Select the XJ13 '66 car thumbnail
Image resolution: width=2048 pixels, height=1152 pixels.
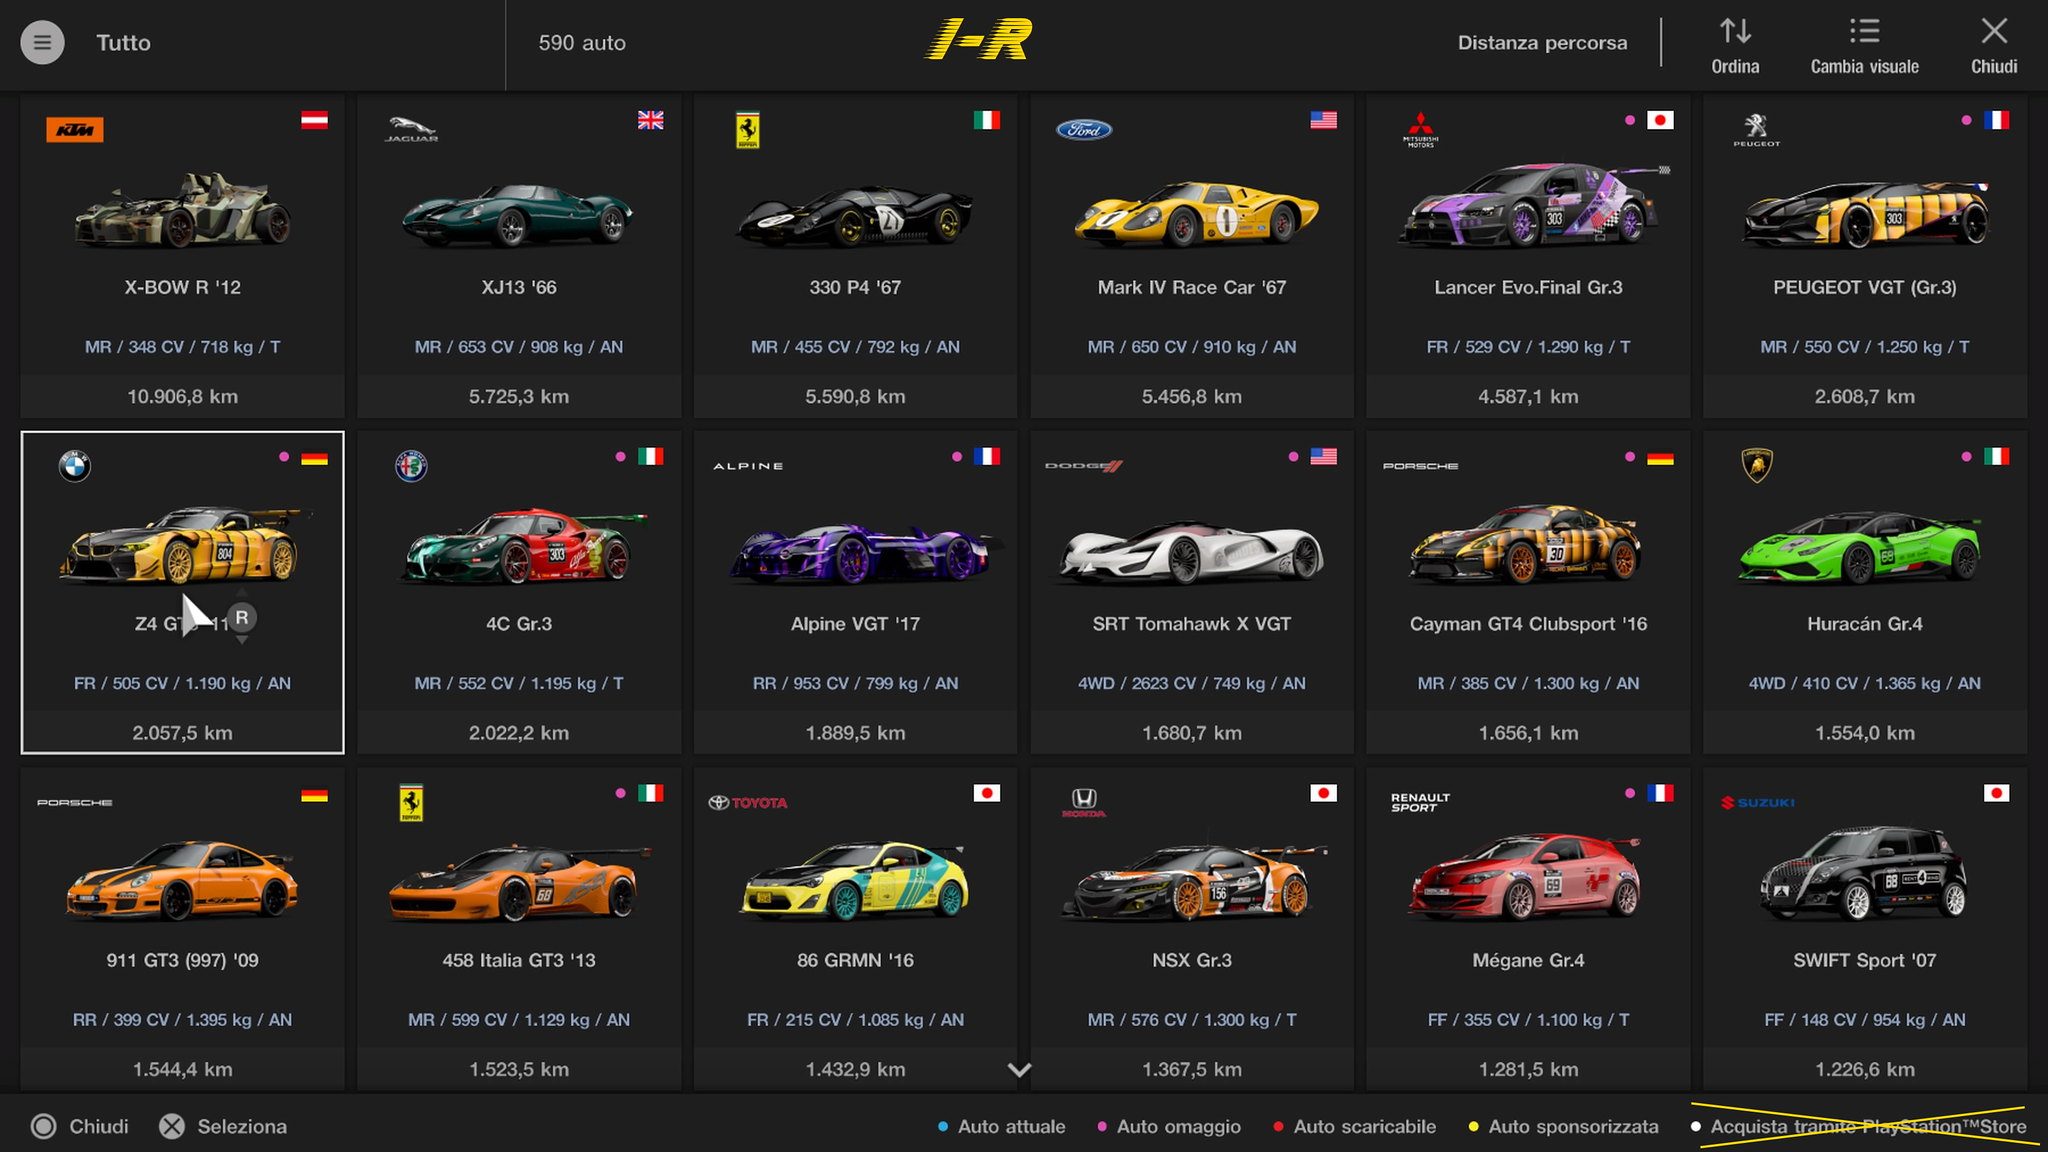518,213
